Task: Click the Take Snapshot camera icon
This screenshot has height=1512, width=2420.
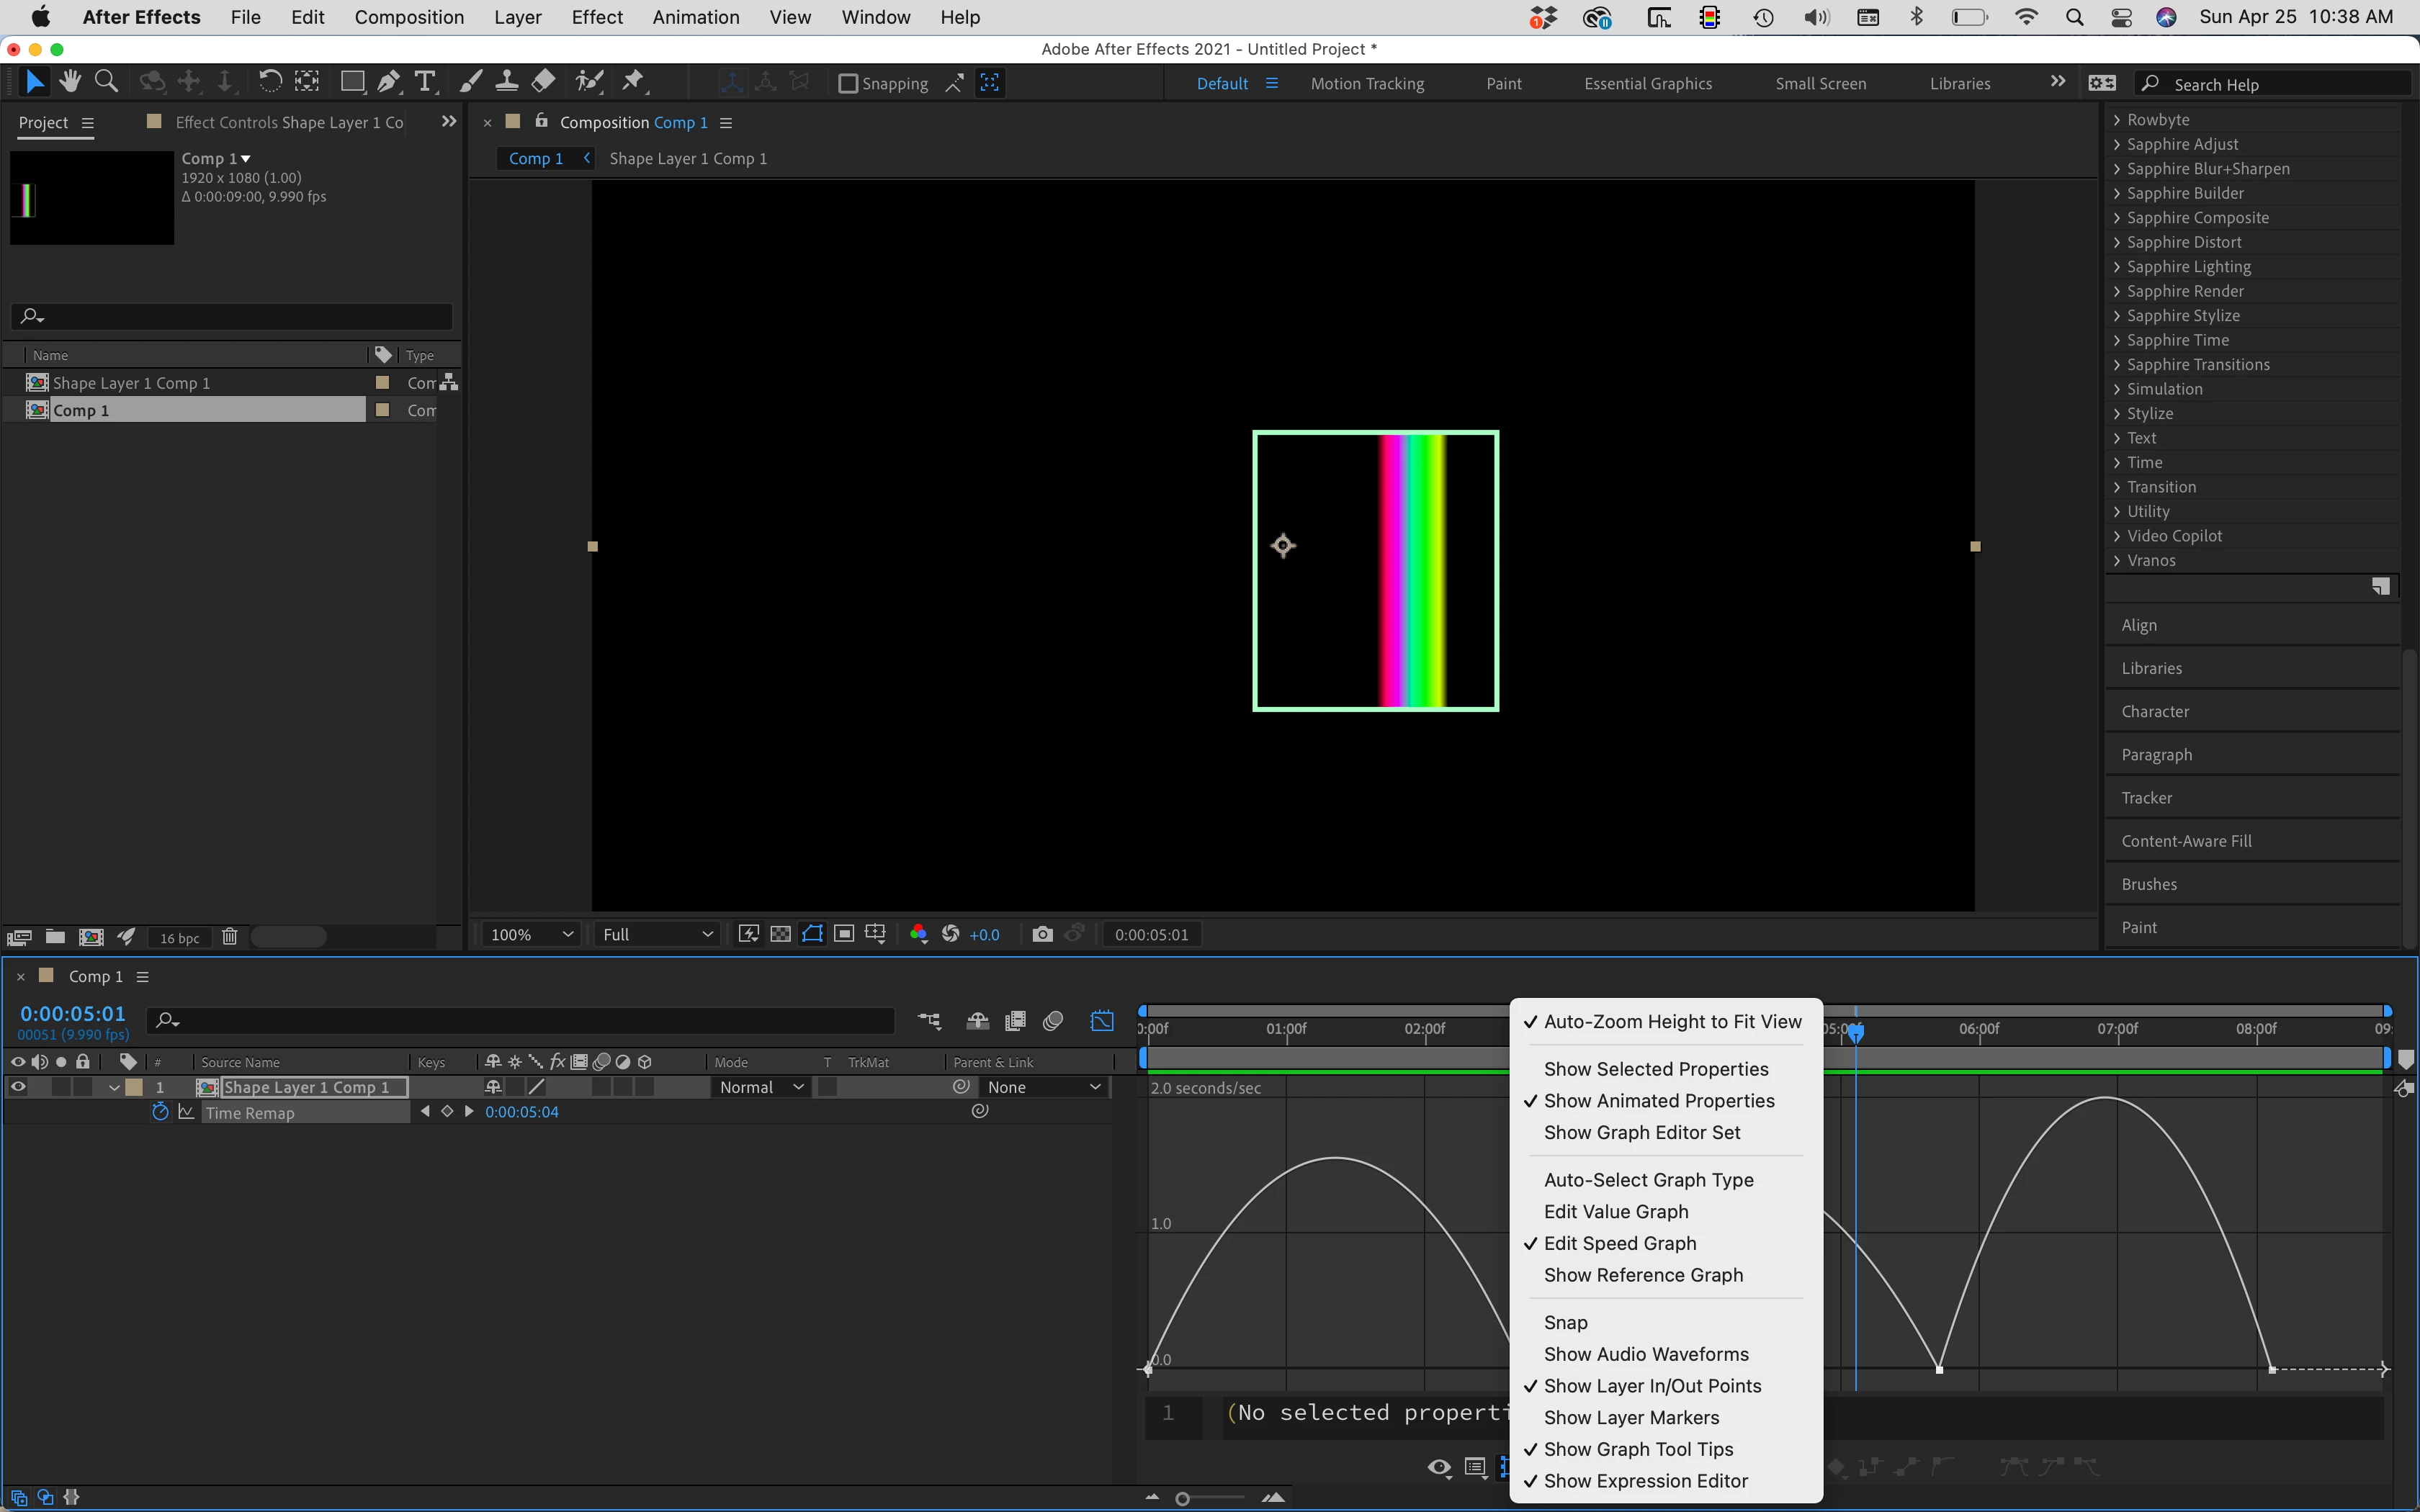Action: [x=1042, y=934]
